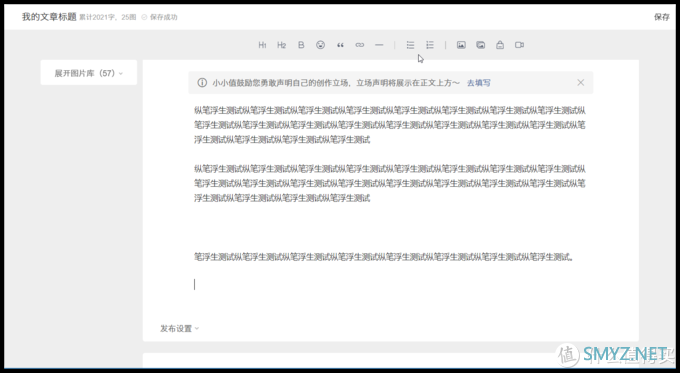Click the 累计2021字, 25图 word count

[x=108, y=17]
